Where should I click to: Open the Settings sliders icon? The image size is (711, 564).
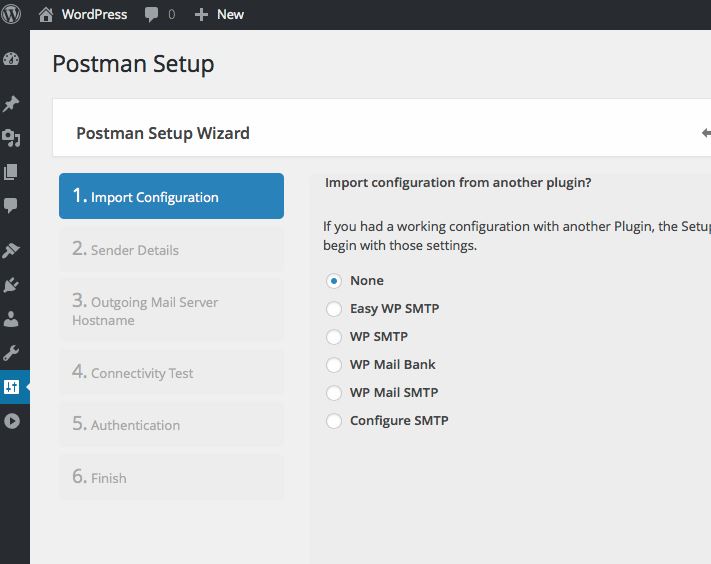11,387
